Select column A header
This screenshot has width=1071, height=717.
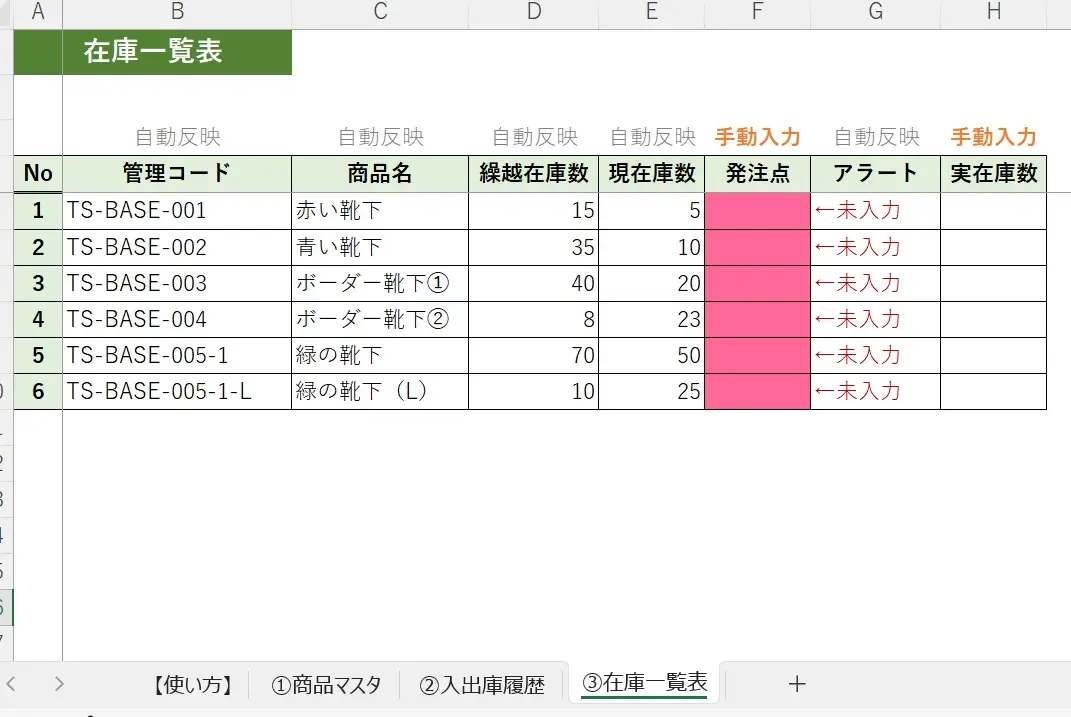pyautogui.click(x=38, y=12)
